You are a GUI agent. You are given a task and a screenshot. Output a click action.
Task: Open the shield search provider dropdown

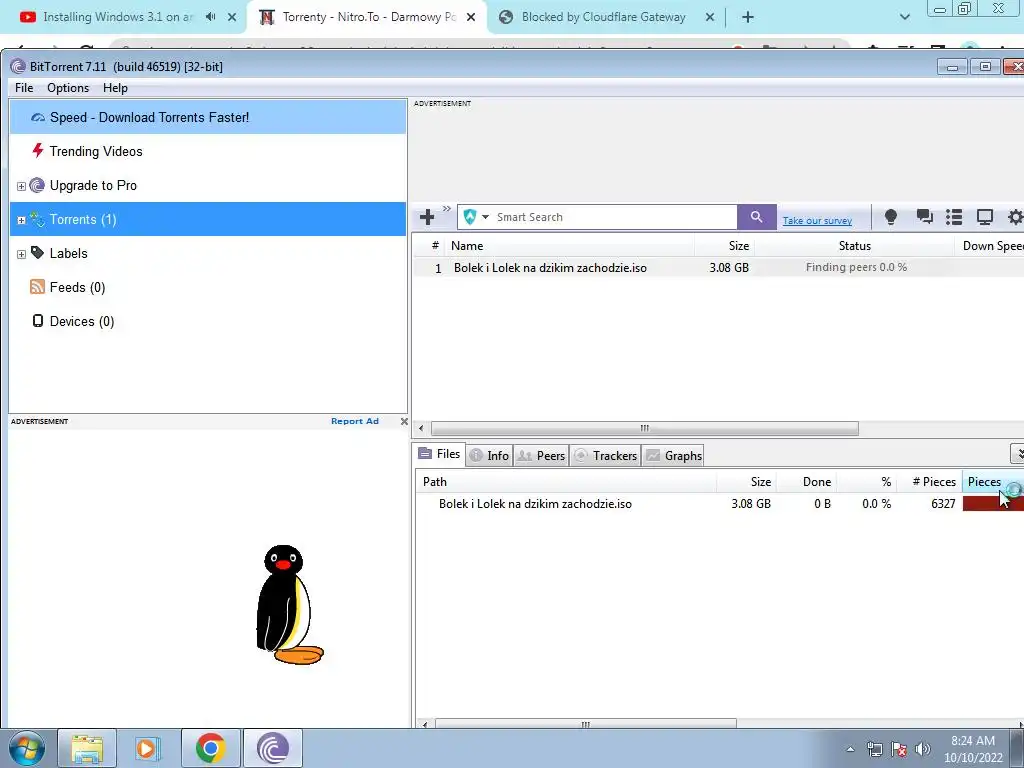(x=485, y=217)
